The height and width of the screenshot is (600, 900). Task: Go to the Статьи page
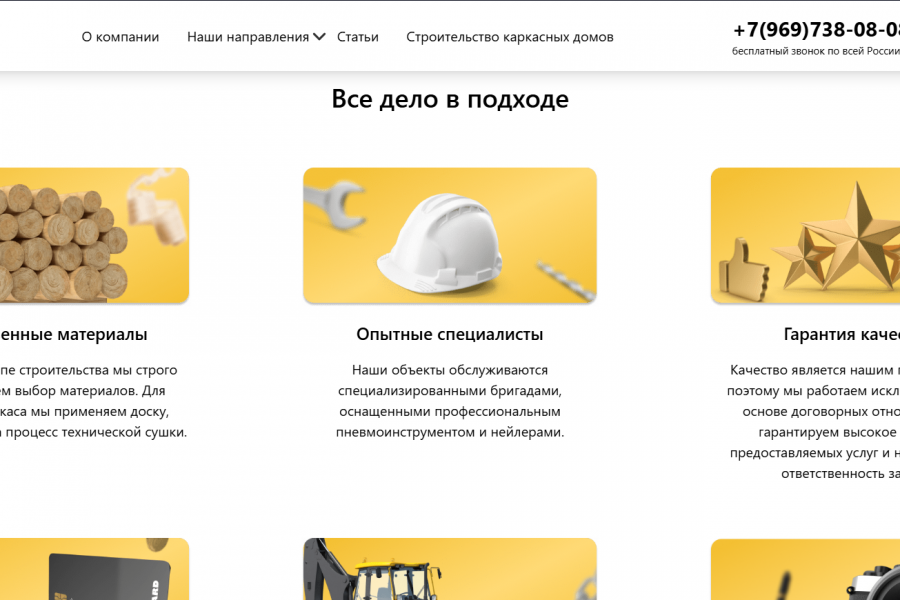tap(358, 37)
